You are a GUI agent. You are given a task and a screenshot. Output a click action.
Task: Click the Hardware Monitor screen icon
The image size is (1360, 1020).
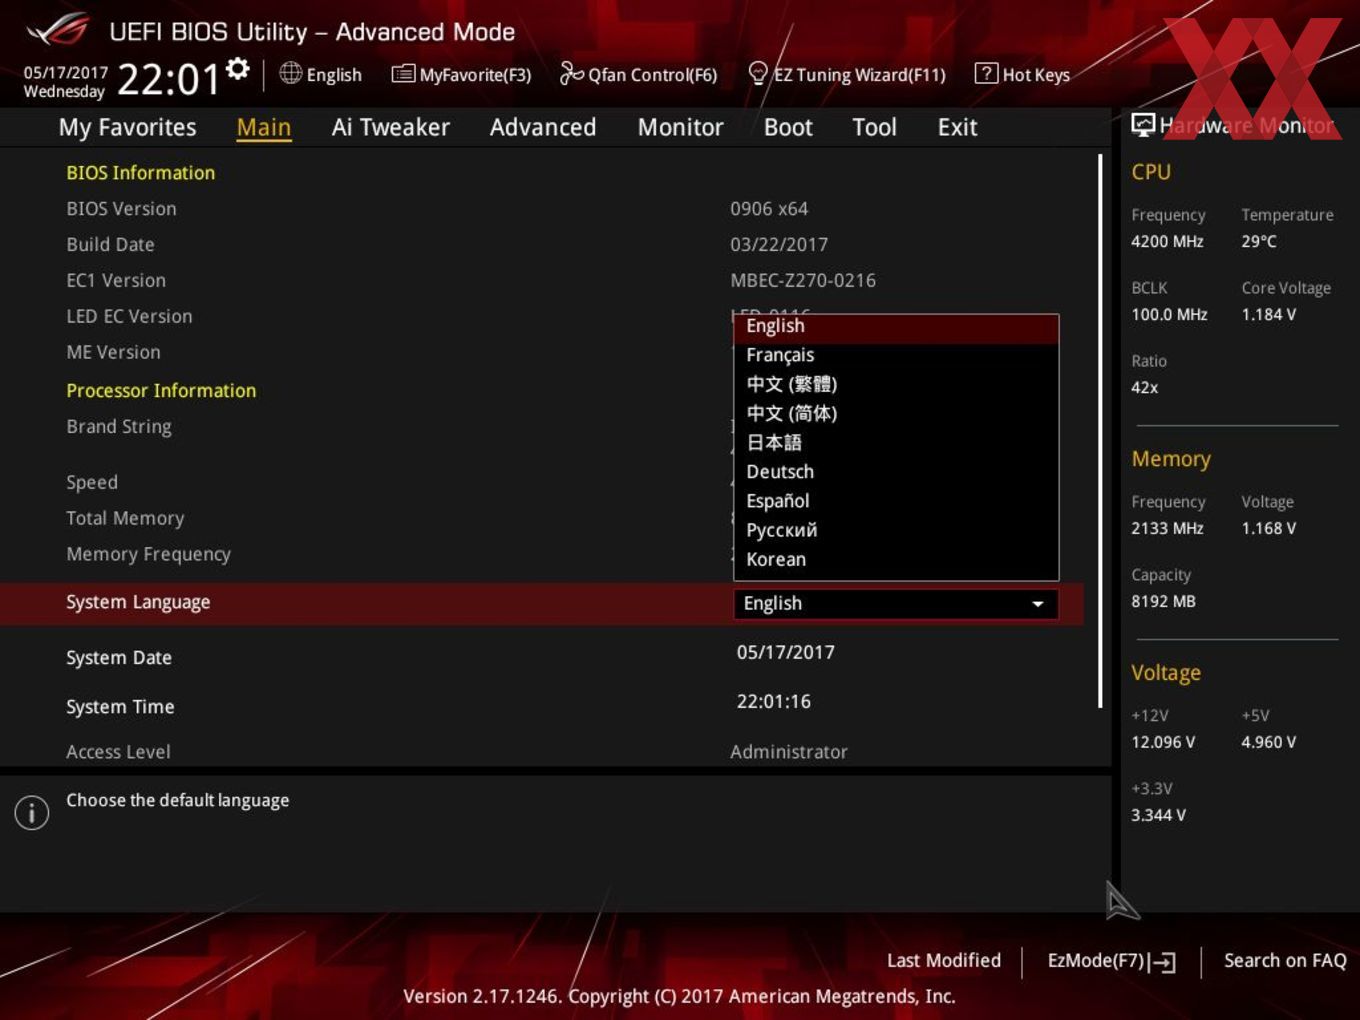[x=1143, y=125]
